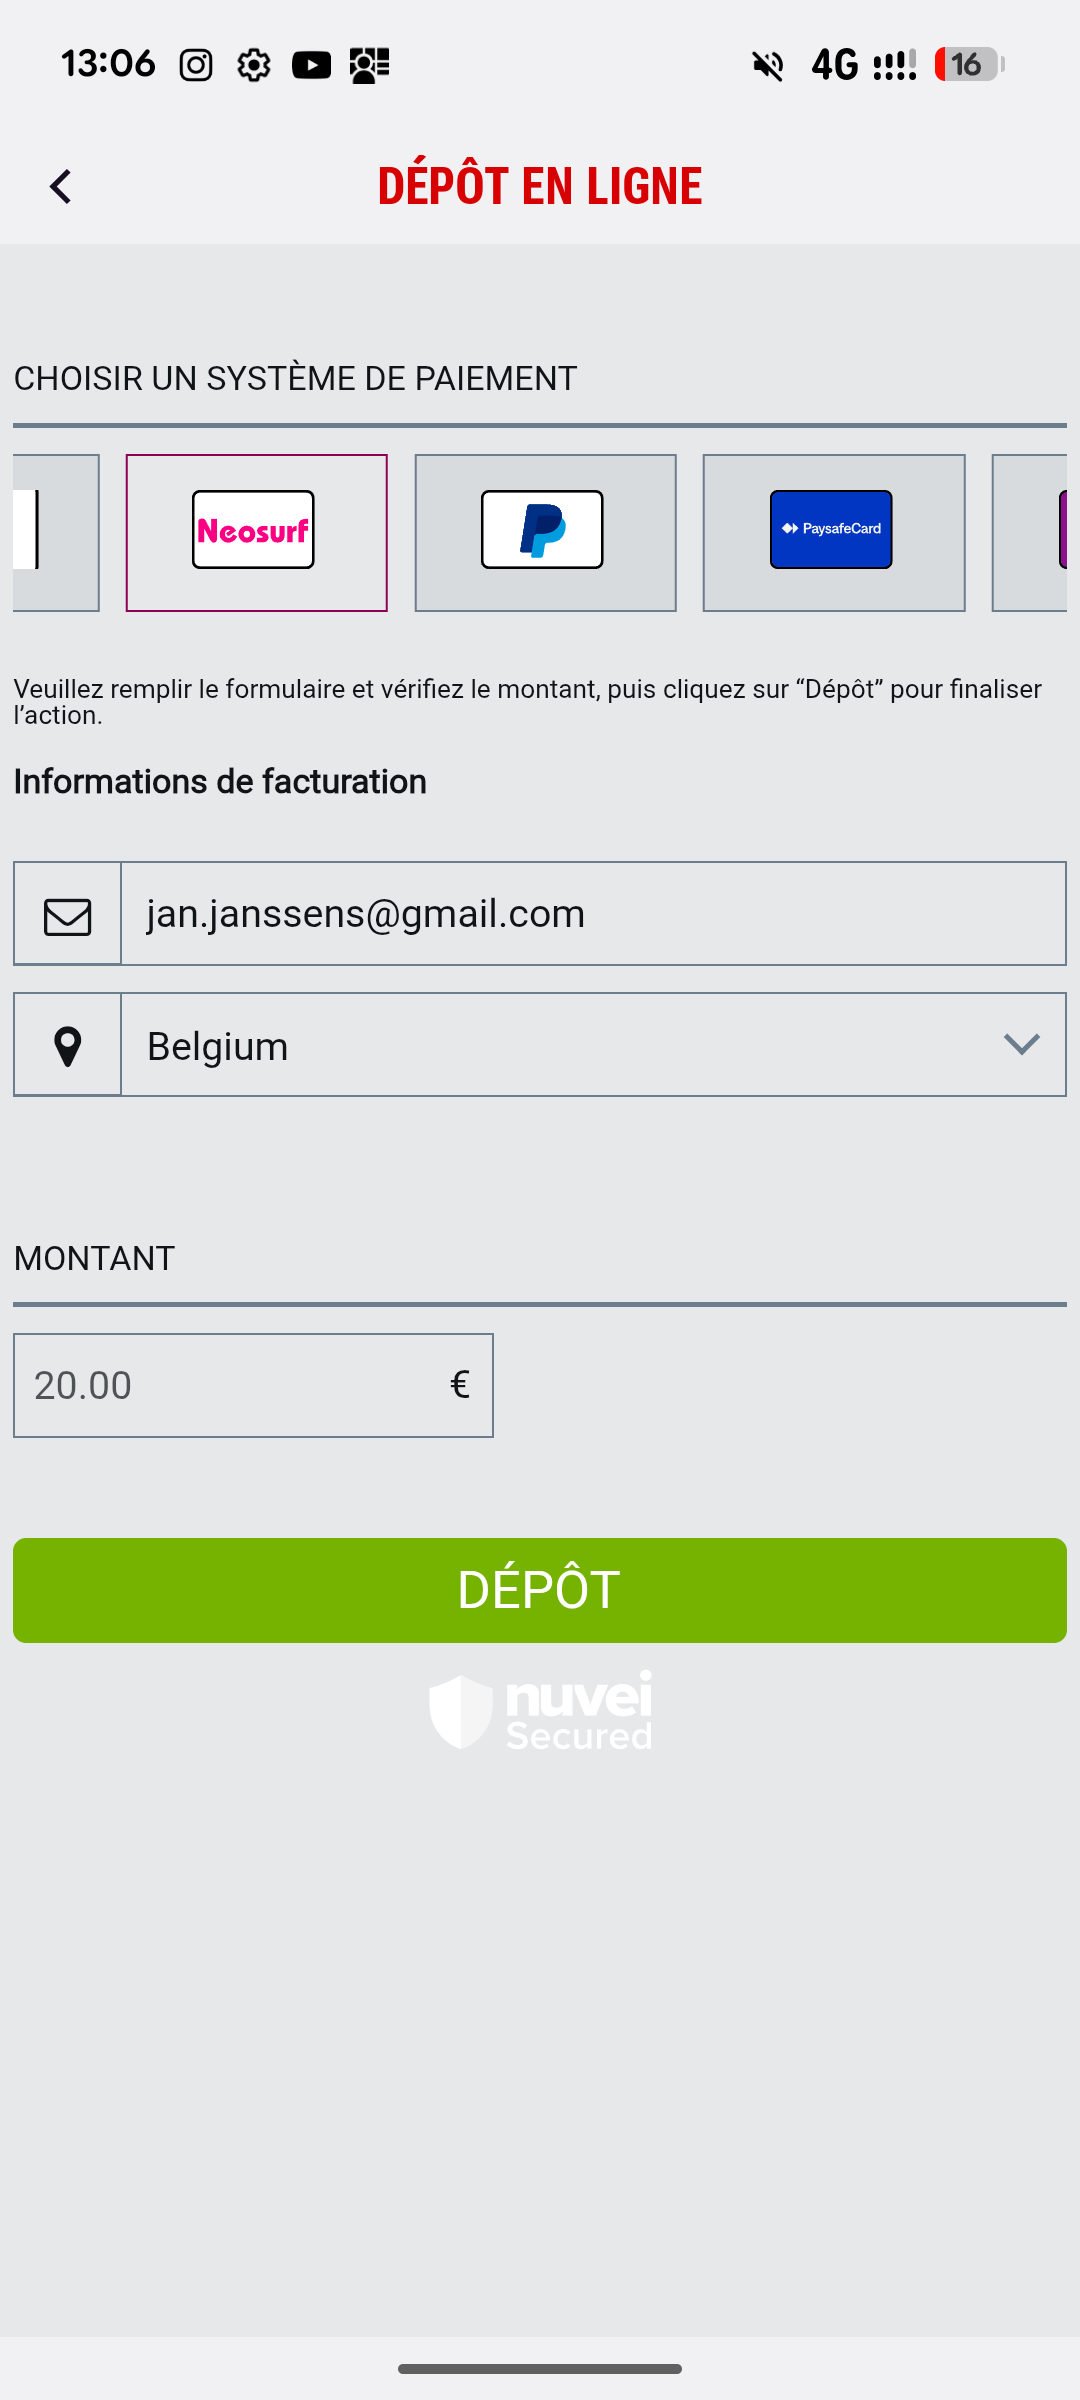Focus the 20.00 amount field
The width and height of the screenshot is (1080, 2400).
(230, 1386)
